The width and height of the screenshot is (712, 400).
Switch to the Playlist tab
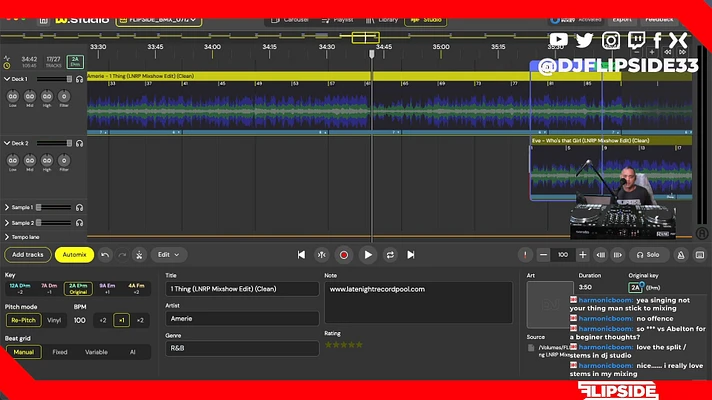click(337, 20)
